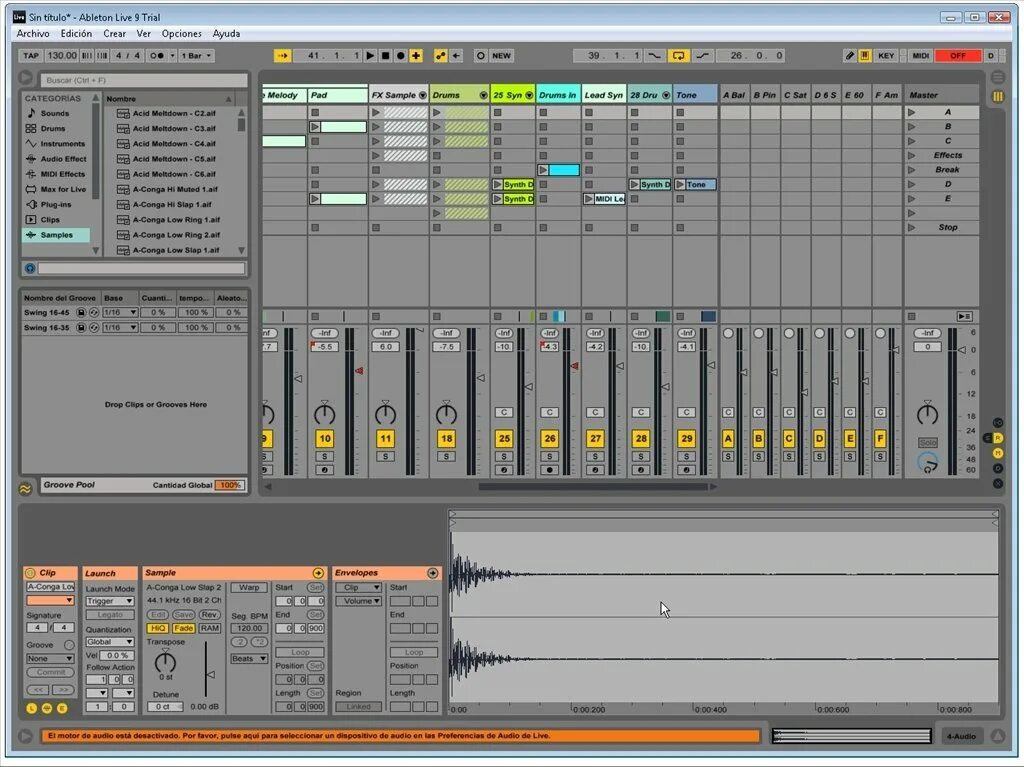Click the audio engine disabled warning message
The height and width of the screenshot is (767, 1024).
(401, 736)
